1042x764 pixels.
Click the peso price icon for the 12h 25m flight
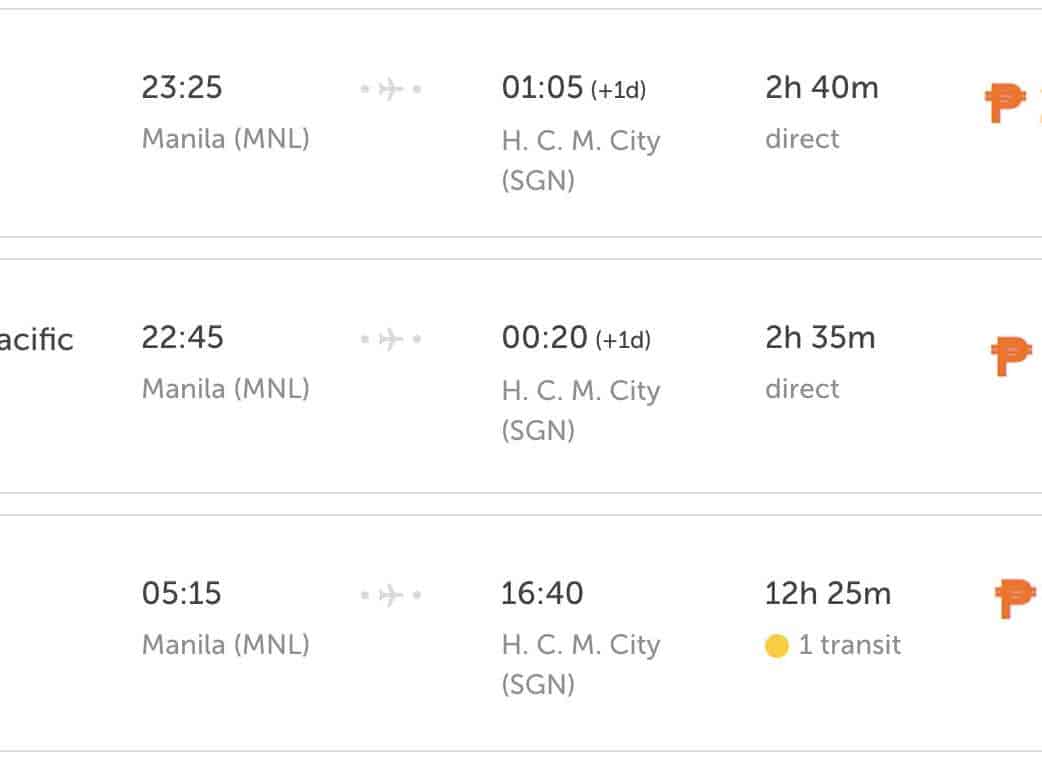point(1015,598)
